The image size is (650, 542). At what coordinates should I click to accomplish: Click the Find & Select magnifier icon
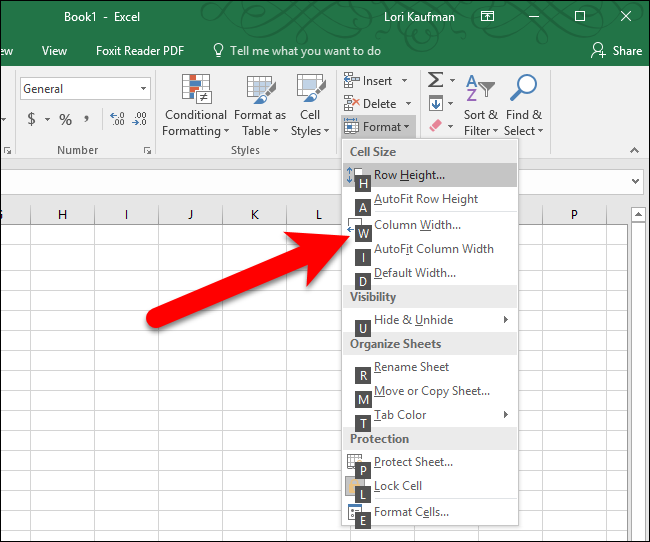click(523, 90)
